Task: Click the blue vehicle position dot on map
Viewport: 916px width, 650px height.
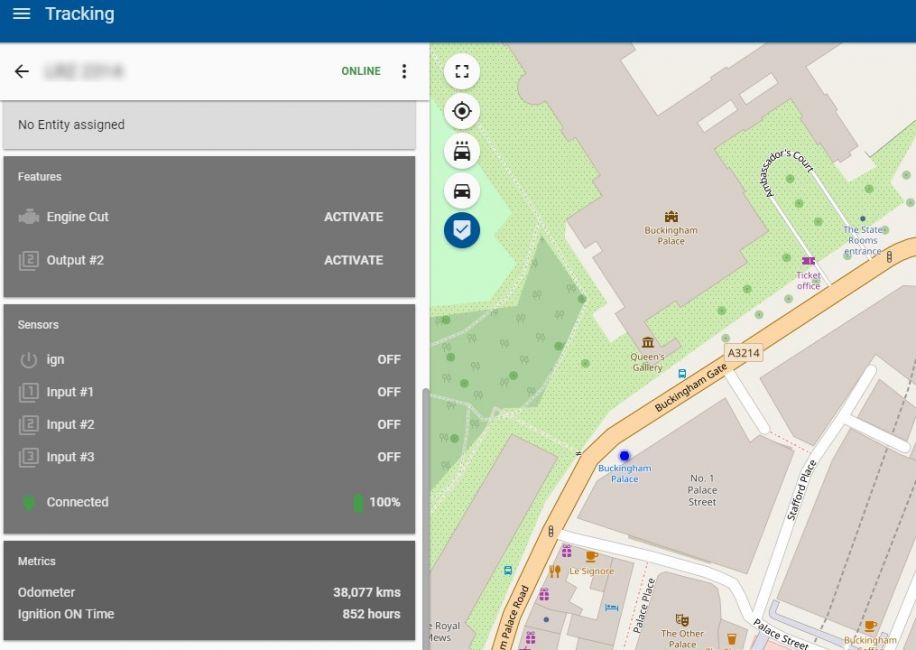Action: (624, 456)
